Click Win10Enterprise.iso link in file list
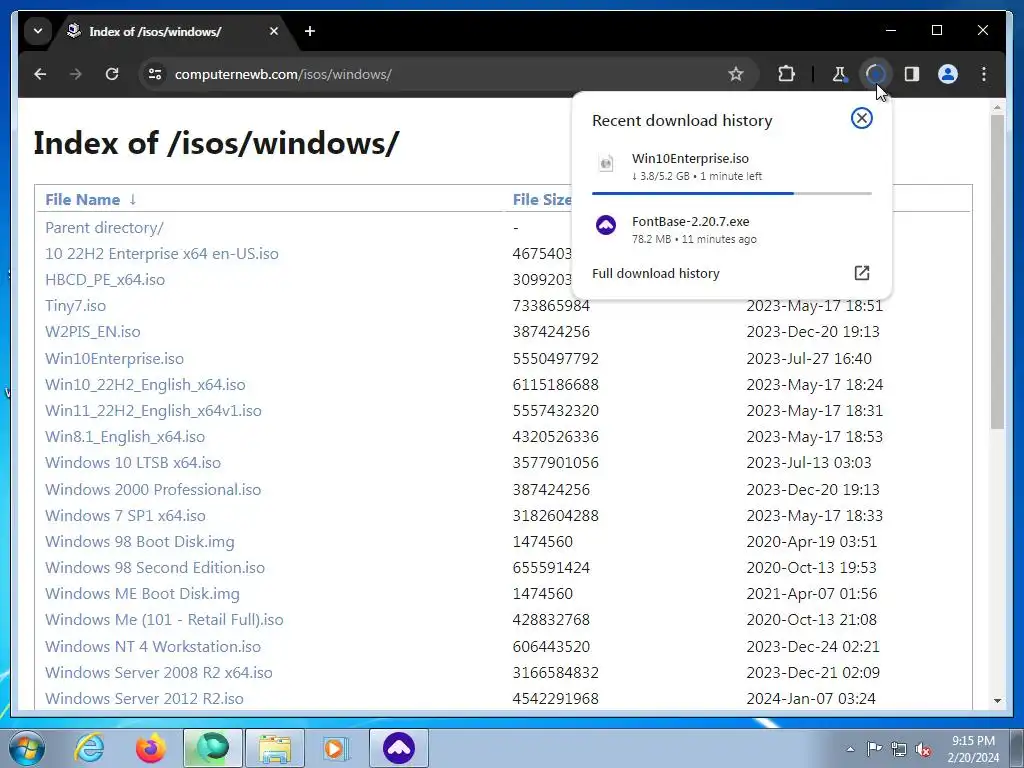 tap(114, 359)
